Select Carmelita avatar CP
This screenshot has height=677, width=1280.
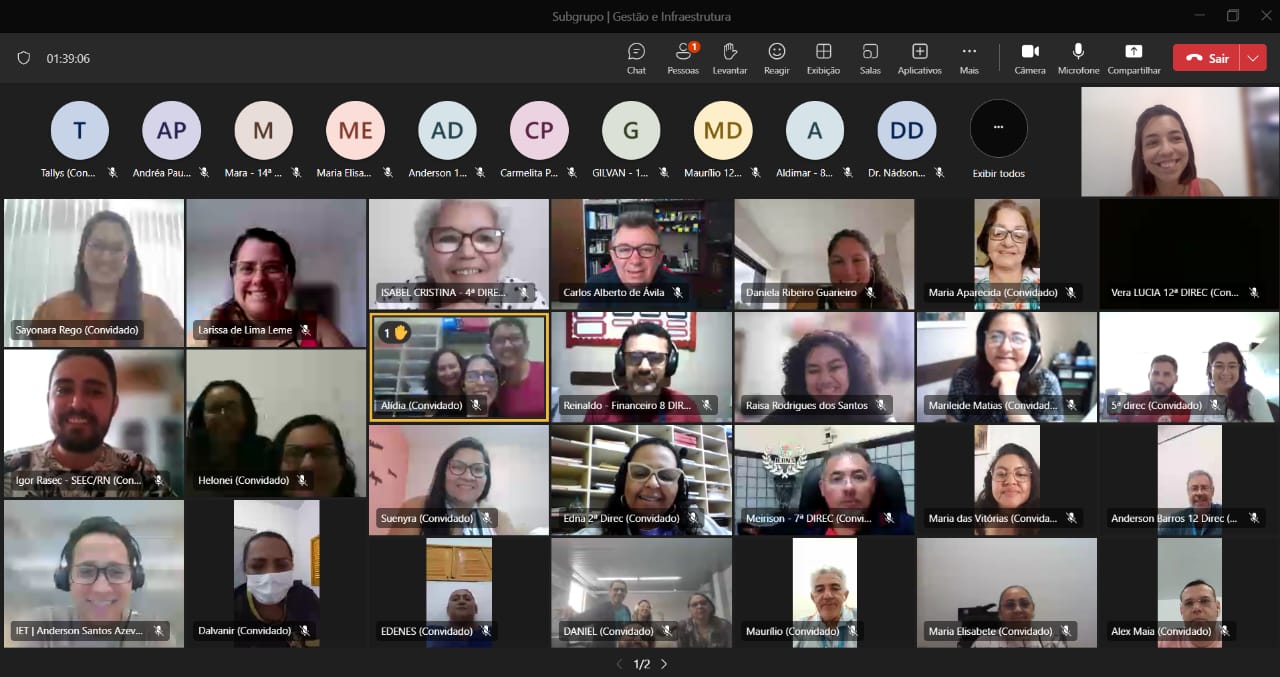pos(539,130)
